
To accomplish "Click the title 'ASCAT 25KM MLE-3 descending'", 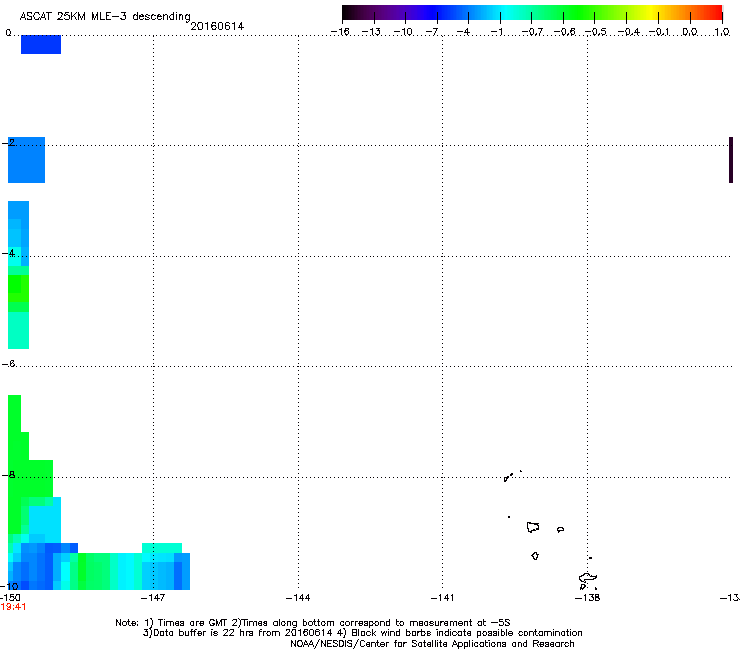I will click(x=105, y=16).
